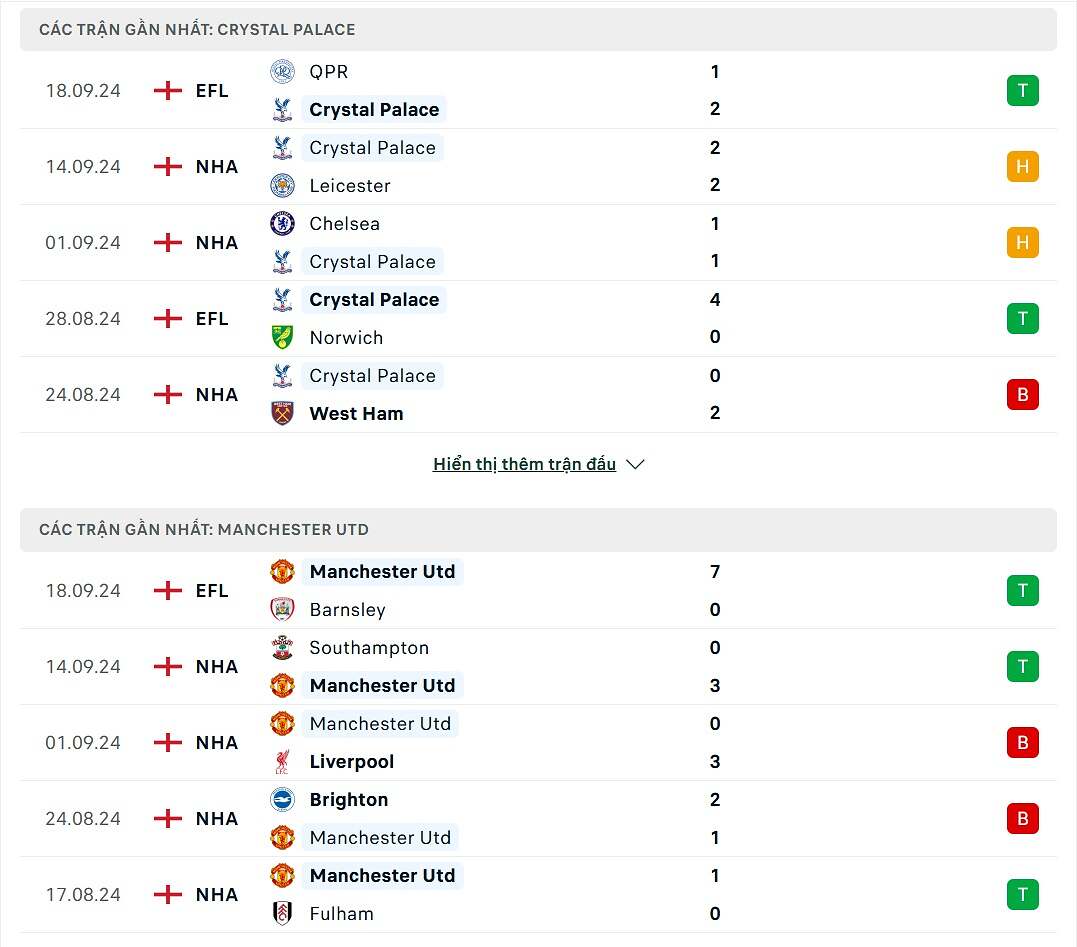The width and height of the screenshot is (1077, 947).
Task: Click the Leicester club crest icon
Action: click(x=282, y=185)
